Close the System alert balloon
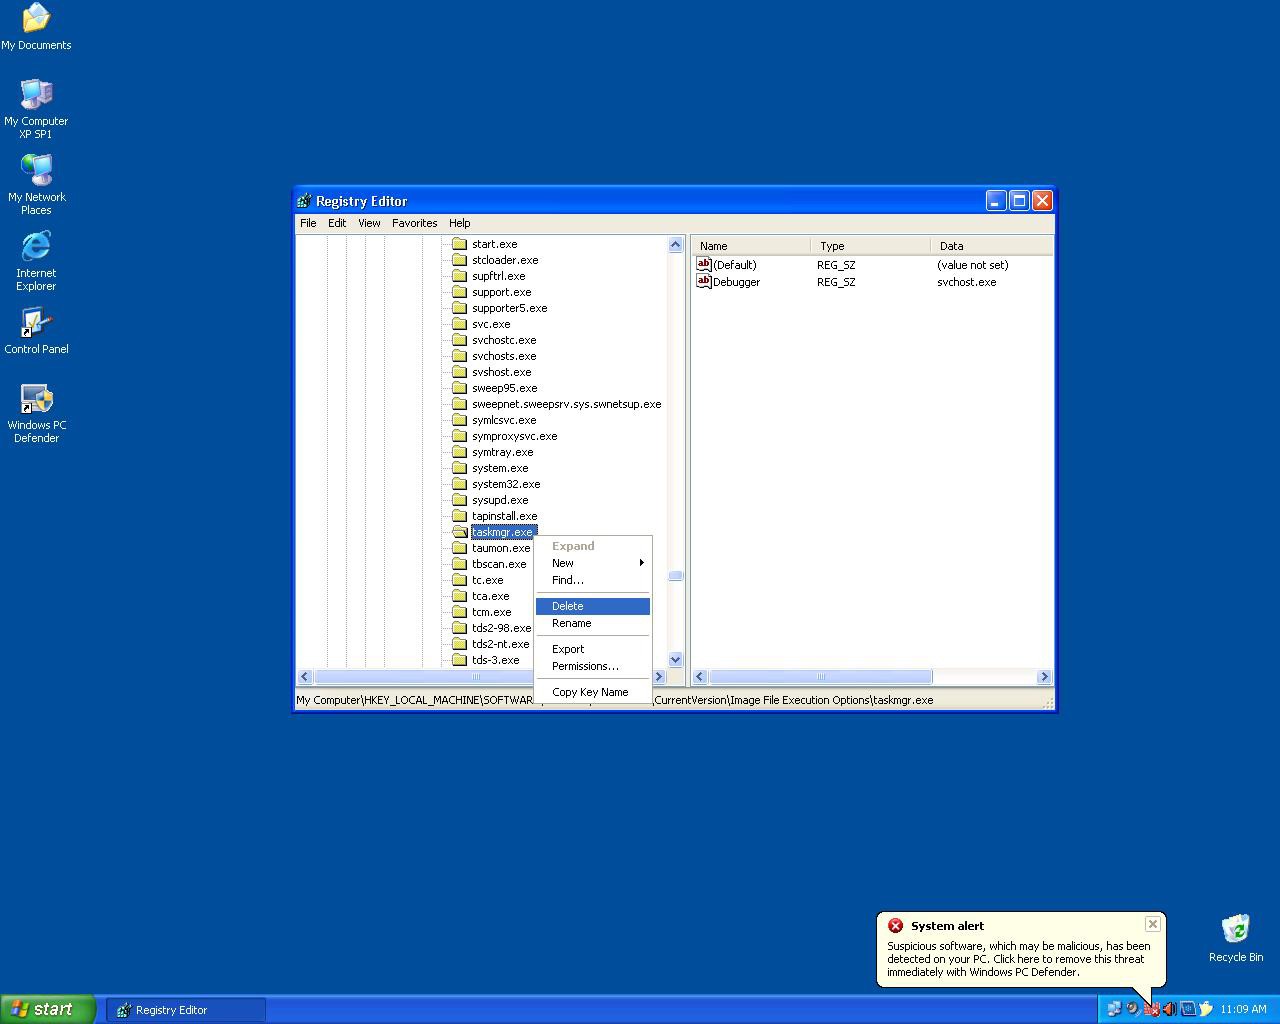 click(1152, 924)
